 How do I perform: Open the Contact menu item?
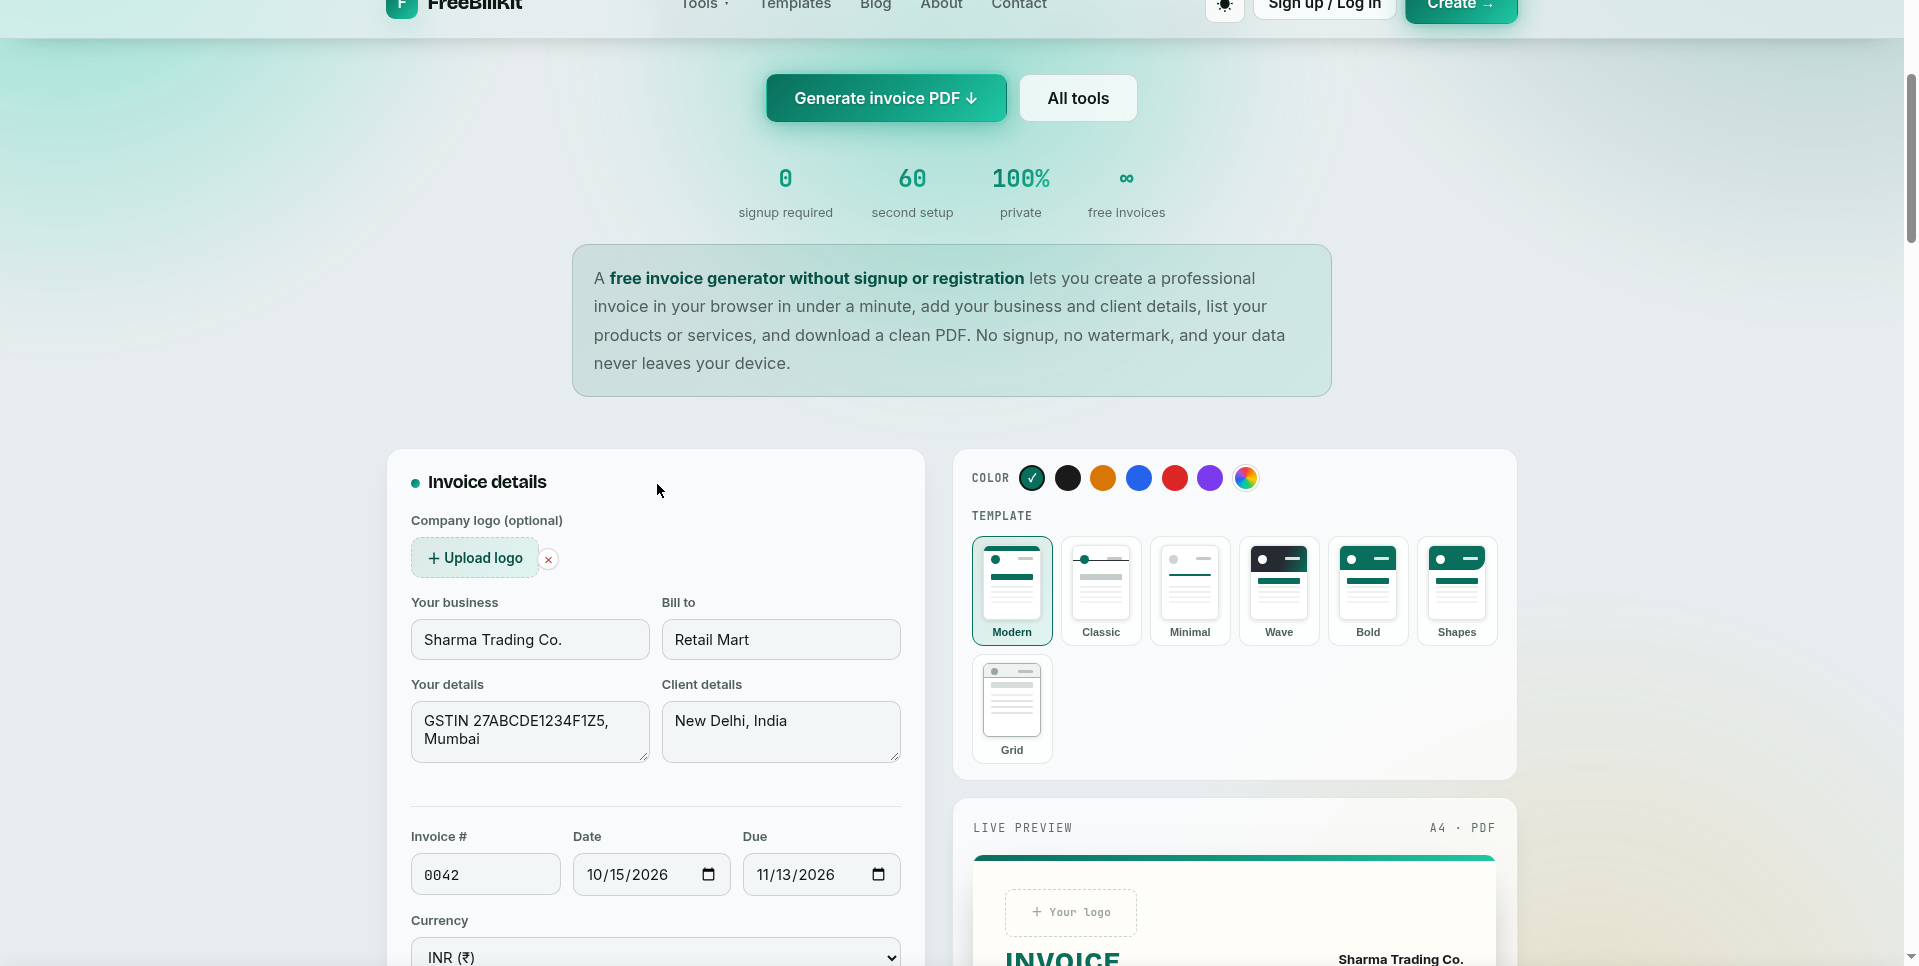coord(1019,5)
